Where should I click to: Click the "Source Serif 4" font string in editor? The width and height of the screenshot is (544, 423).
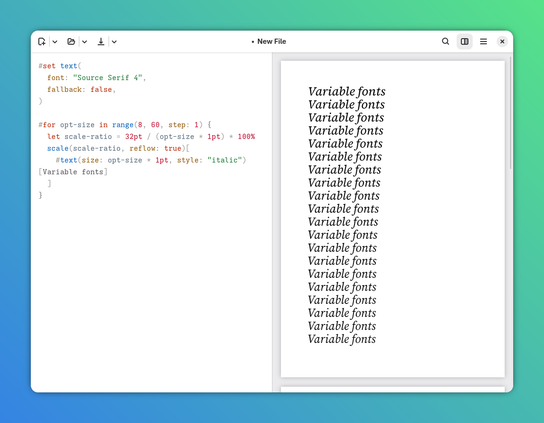[x=108, y=78]
